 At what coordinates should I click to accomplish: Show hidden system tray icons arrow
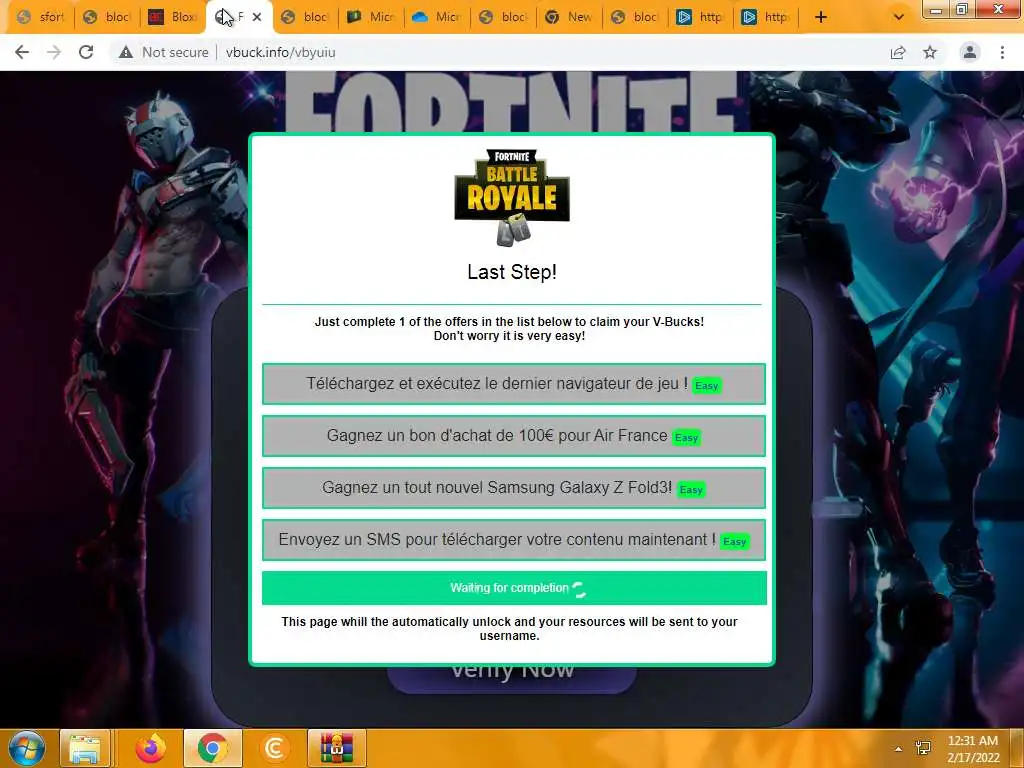pos(899,749)
